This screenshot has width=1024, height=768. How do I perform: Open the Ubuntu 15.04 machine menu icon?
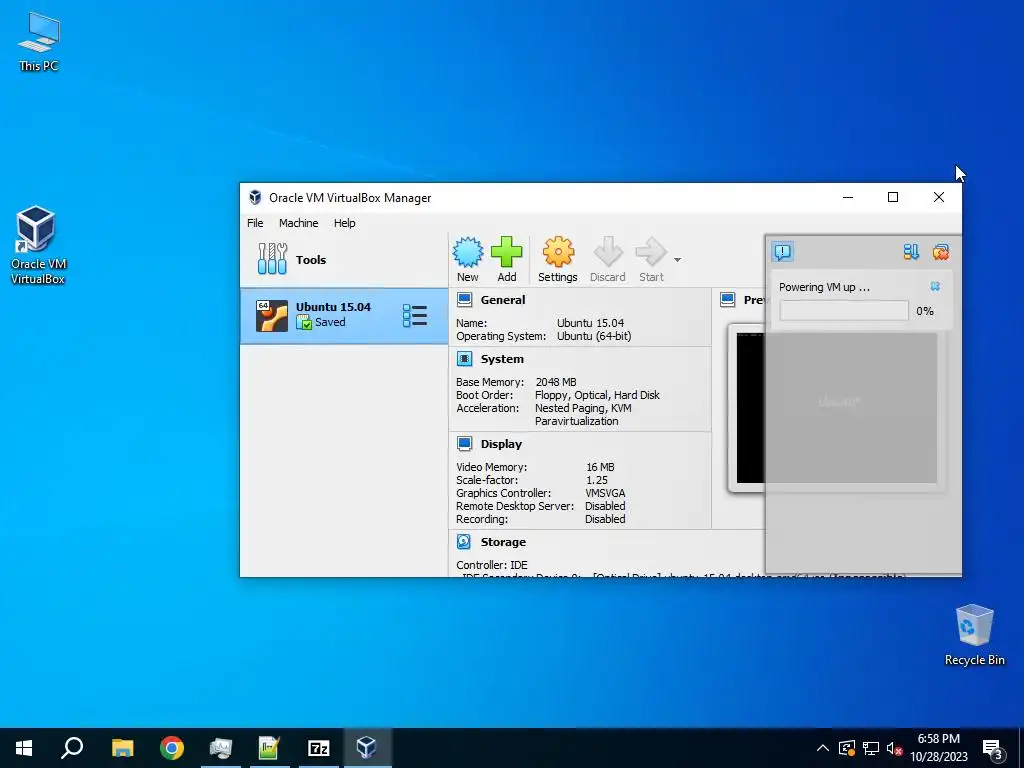tap(415, 316)
